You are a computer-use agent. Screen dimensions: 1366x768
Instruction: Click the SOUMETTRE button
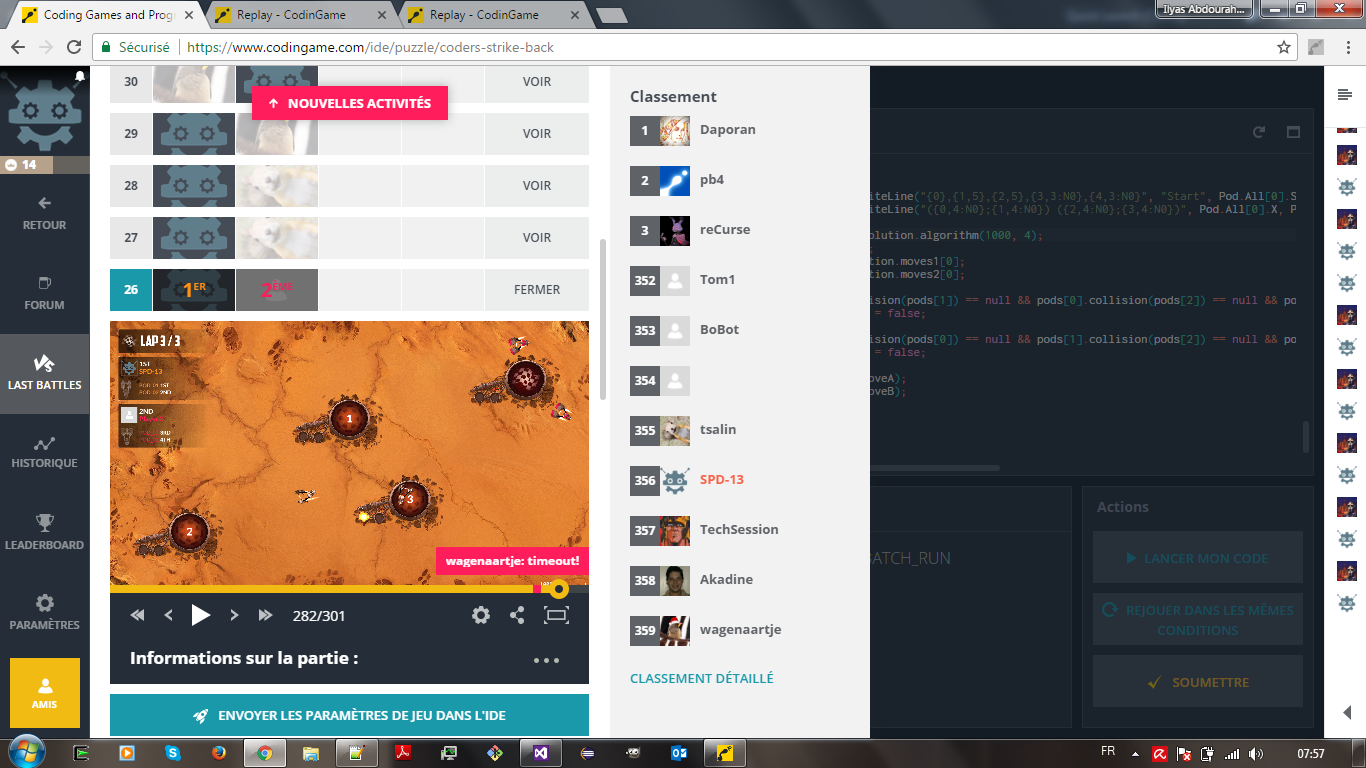[x=1197, y=682]
